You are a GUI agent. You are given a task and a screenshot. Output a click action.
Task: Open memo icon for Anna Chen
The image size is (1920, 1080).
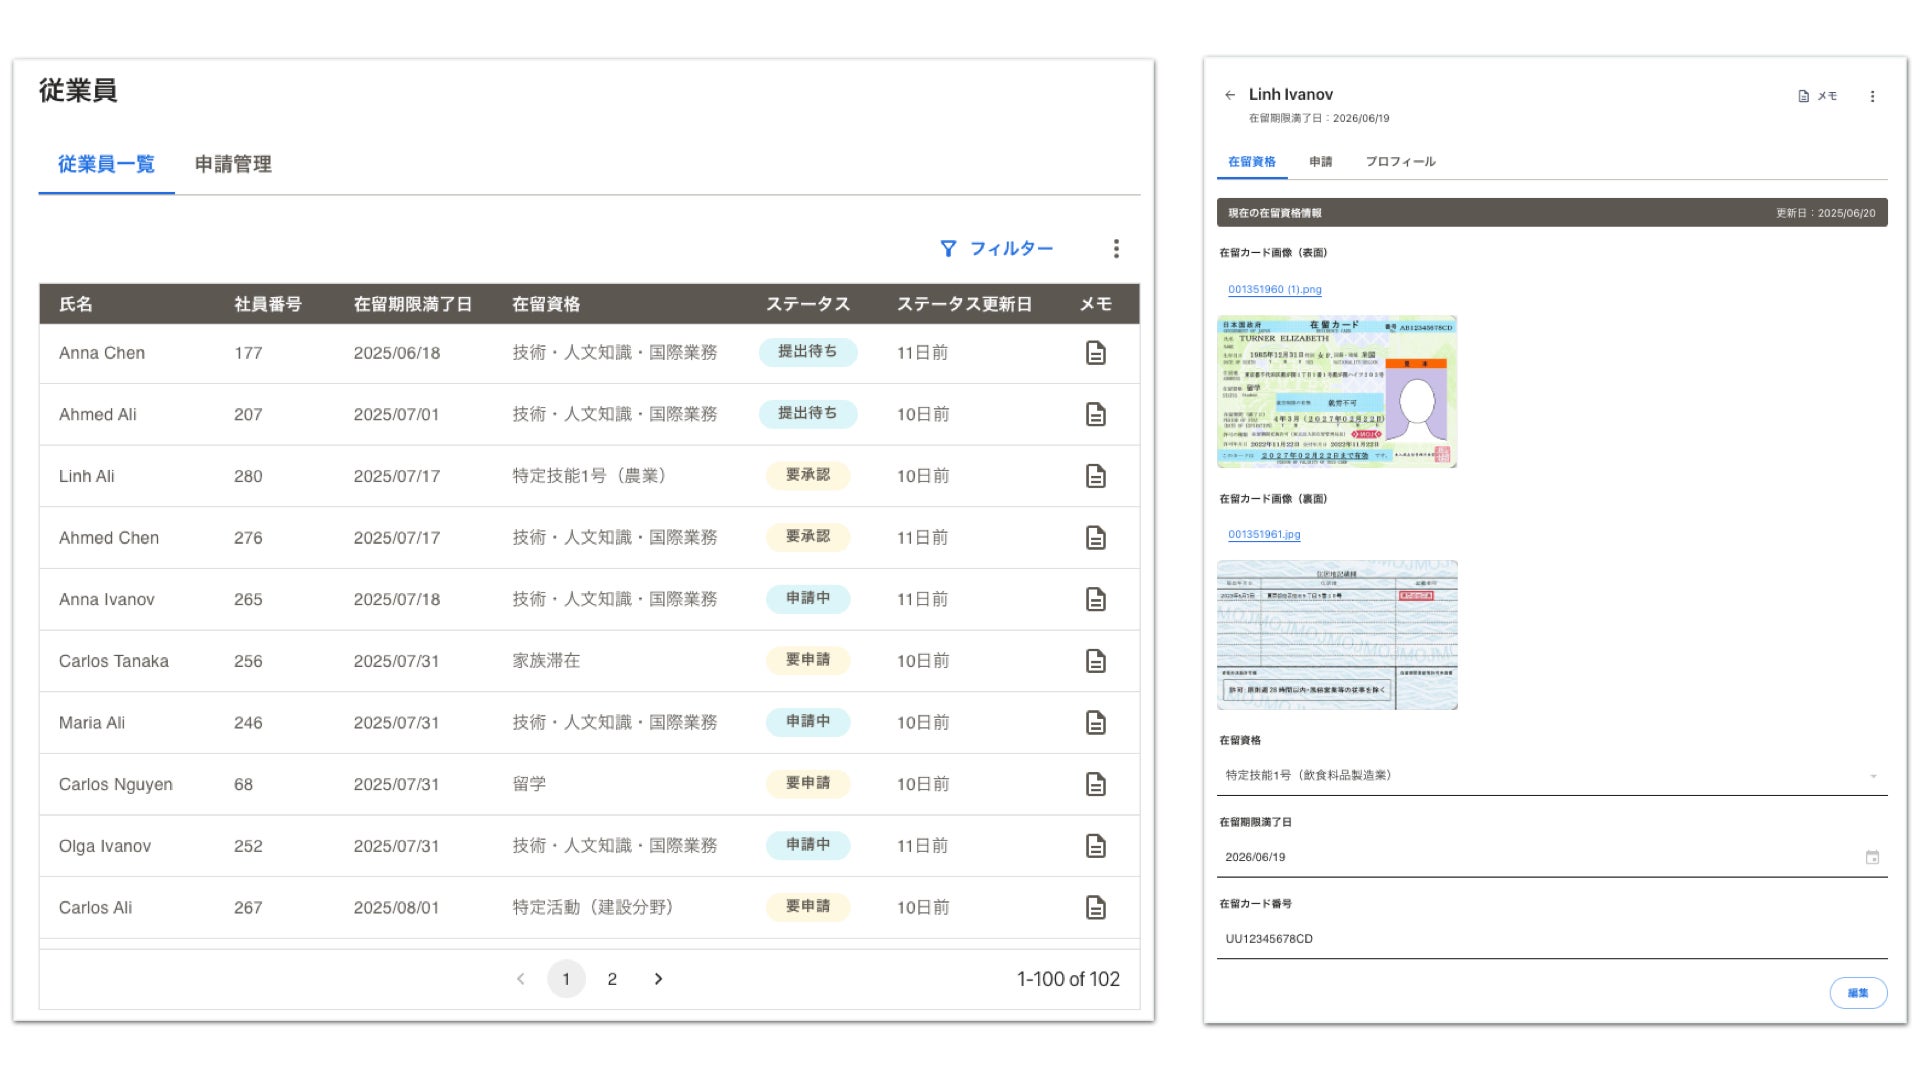coord(1095,353)
